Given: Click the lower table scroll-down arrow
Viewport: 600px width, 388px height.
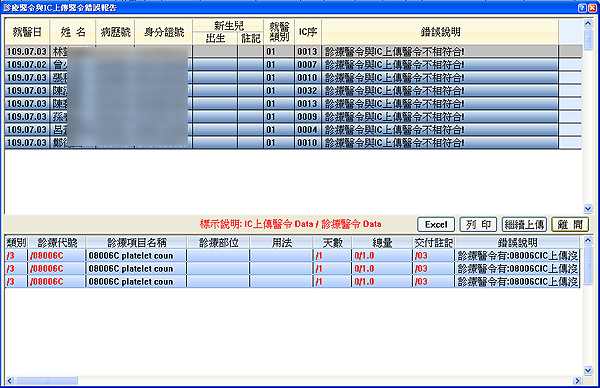Looking at the screenshot, I should click(x=588, y=370).
